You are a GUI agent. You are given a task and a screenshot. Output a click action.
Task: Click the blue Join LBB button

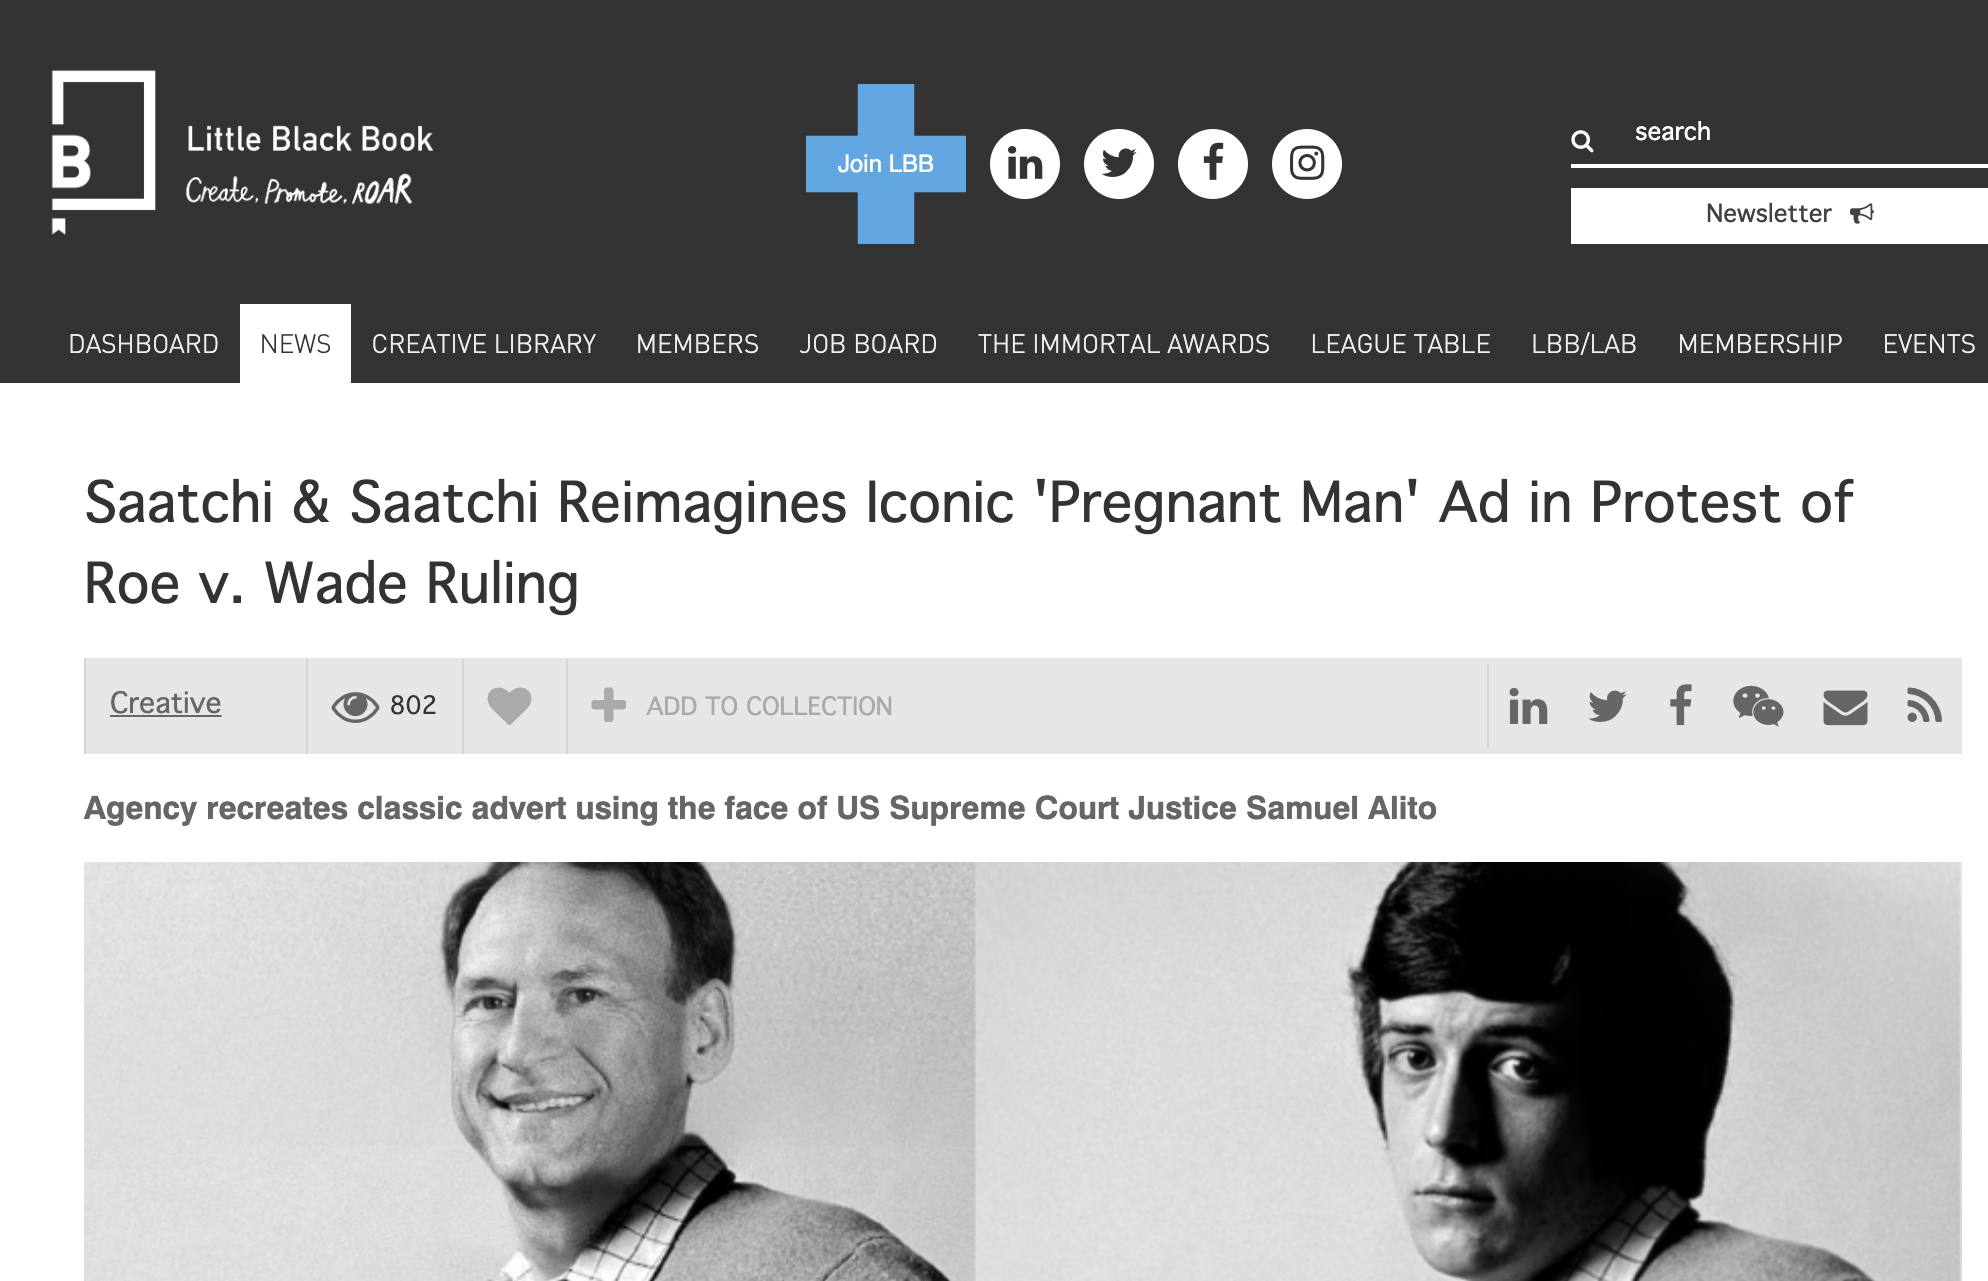886,164
